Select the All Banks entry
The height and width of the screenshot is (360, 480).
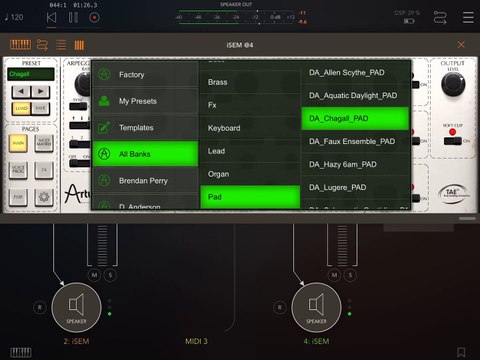point(145,154)
